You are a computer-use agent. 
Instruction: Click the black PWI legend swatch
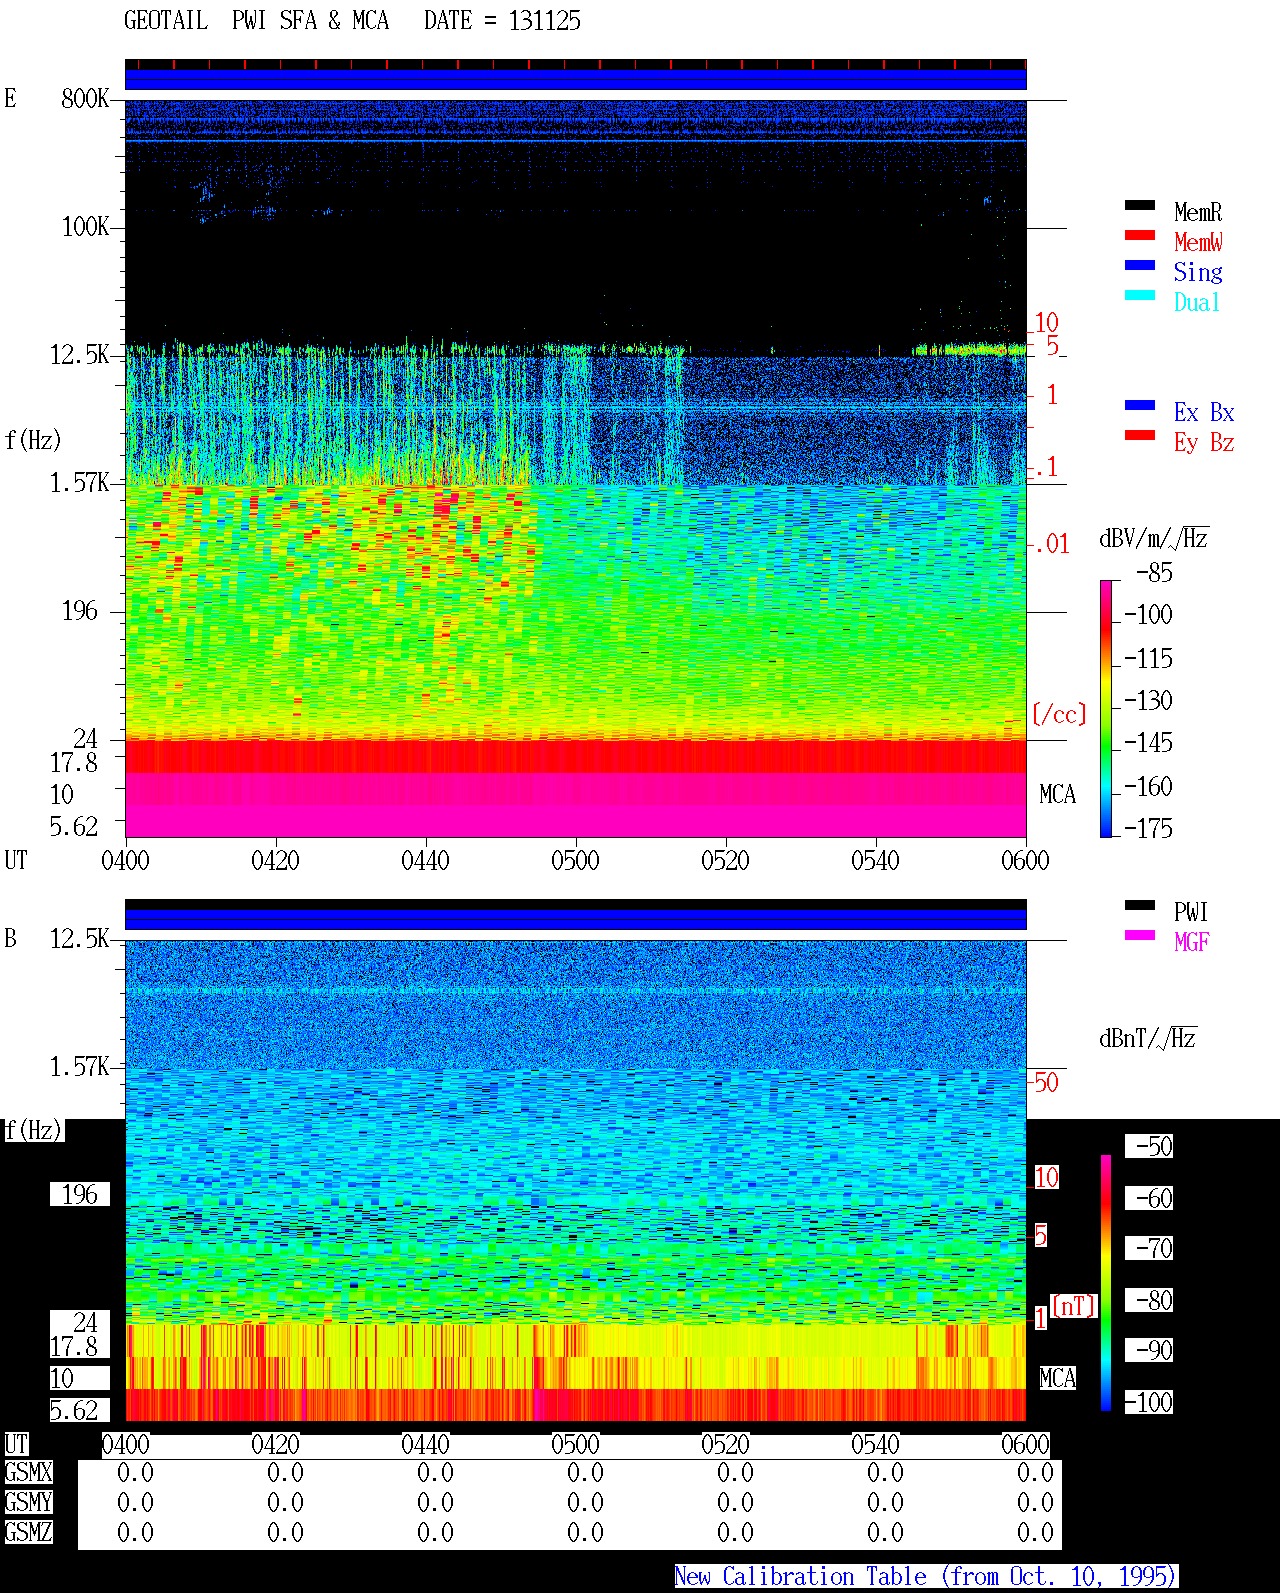pyautogui.click(x=1140, y=906)
